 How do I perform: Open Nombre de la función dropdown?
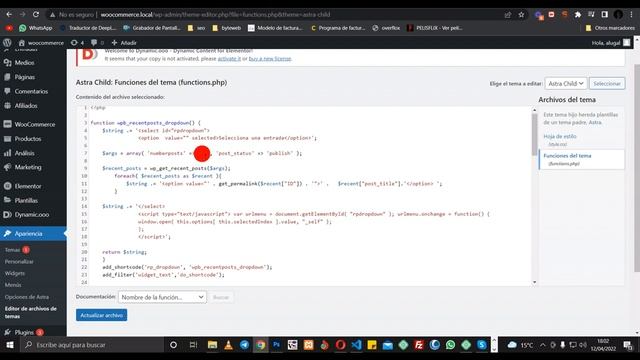click(x=162, y=297)
